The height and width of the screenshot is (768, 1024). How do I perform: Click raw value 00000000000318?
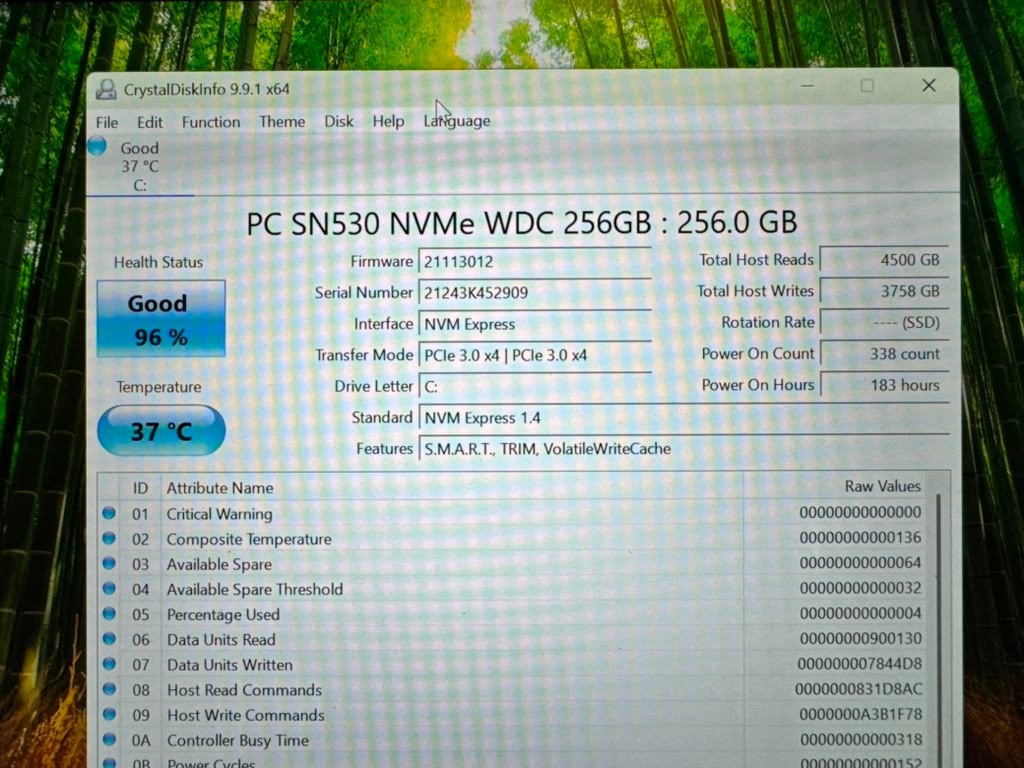(861, 739)
